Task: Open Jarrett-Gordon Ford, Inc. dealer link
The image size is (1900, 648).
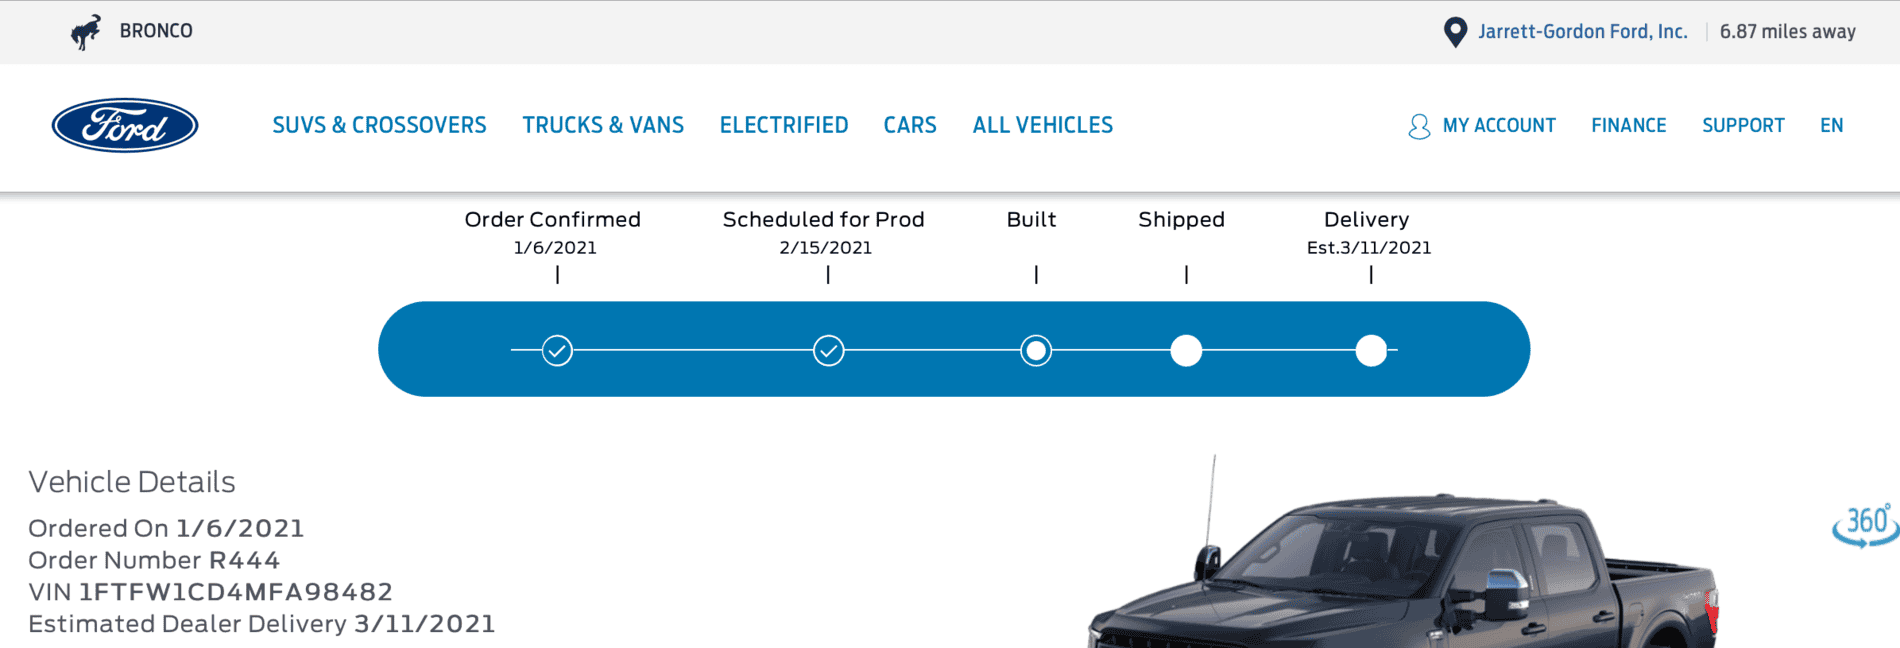Action: [x=1584, y=31]
